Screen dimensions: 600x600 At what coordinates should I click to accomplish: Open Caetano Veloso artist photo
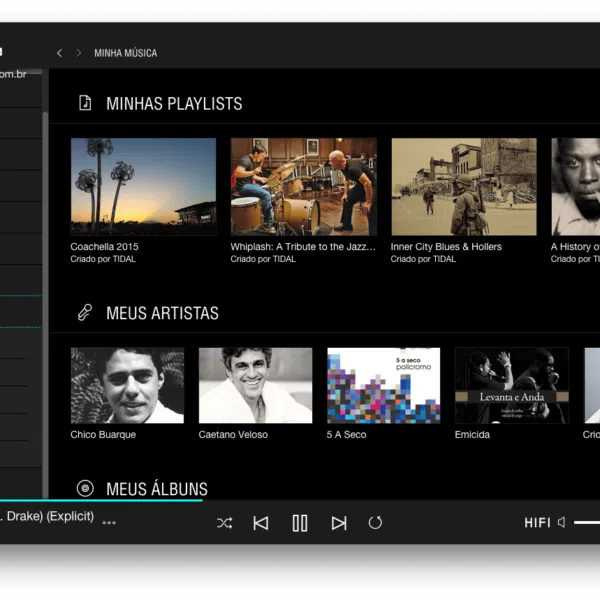click(256, 385)
